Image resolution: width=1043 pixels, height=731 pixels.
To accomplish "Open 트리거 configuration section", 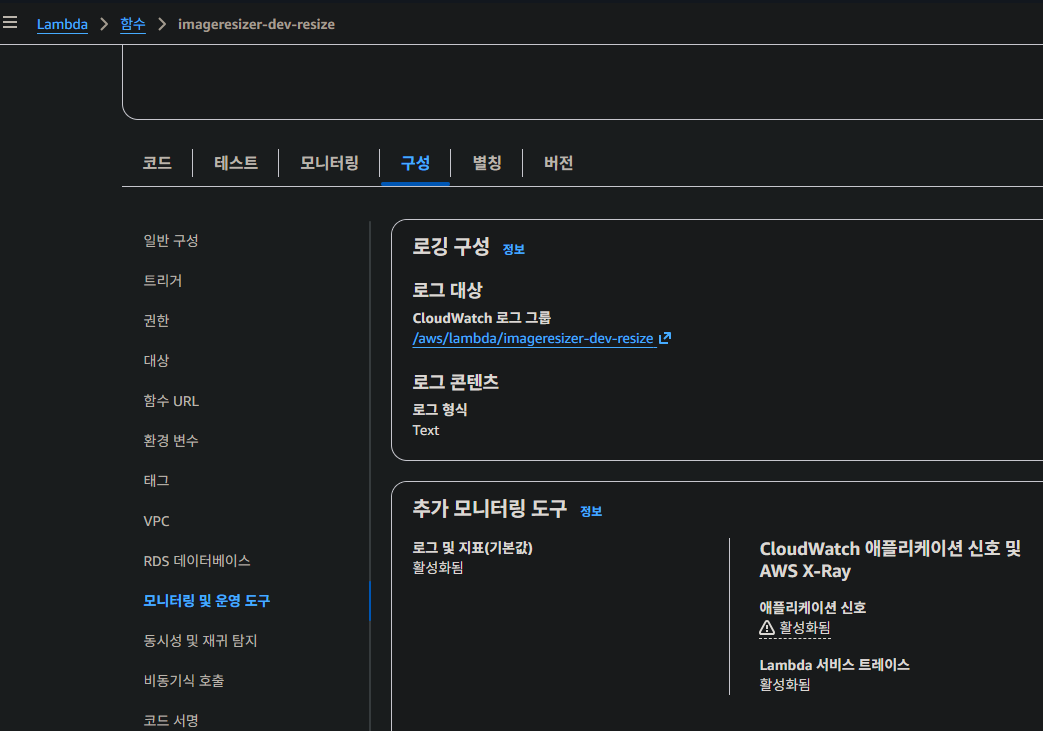I will click(x=163, y=280).
